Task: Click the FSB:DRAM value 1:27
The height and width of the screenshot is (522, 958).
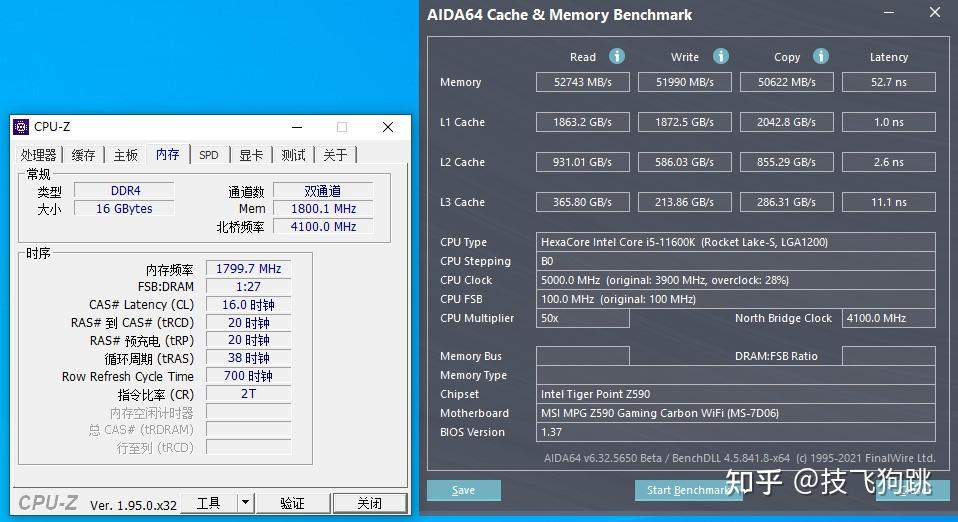Action: click(249, 286)
